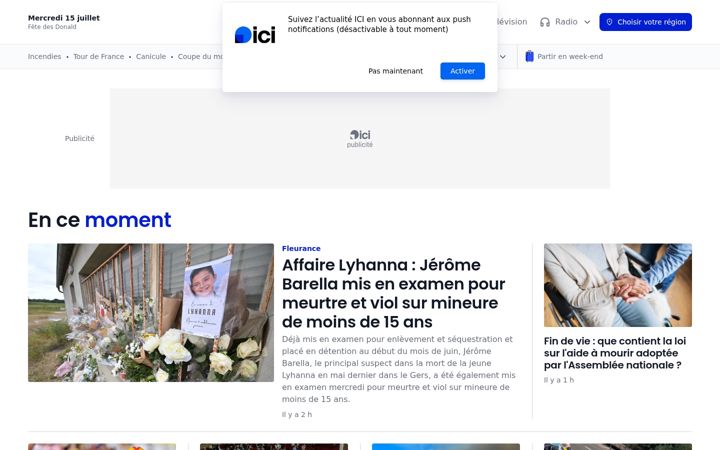This screenshot has height=450, width=720.
Task: Expand the topics bar chevron
Action: (x=503, y=57)
